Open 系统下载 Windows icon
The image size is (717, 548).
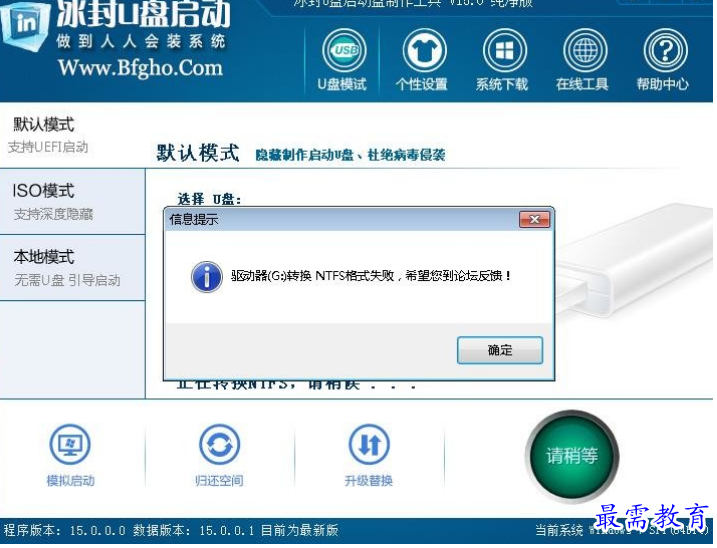pyautogui.click(x=504, y=50)
